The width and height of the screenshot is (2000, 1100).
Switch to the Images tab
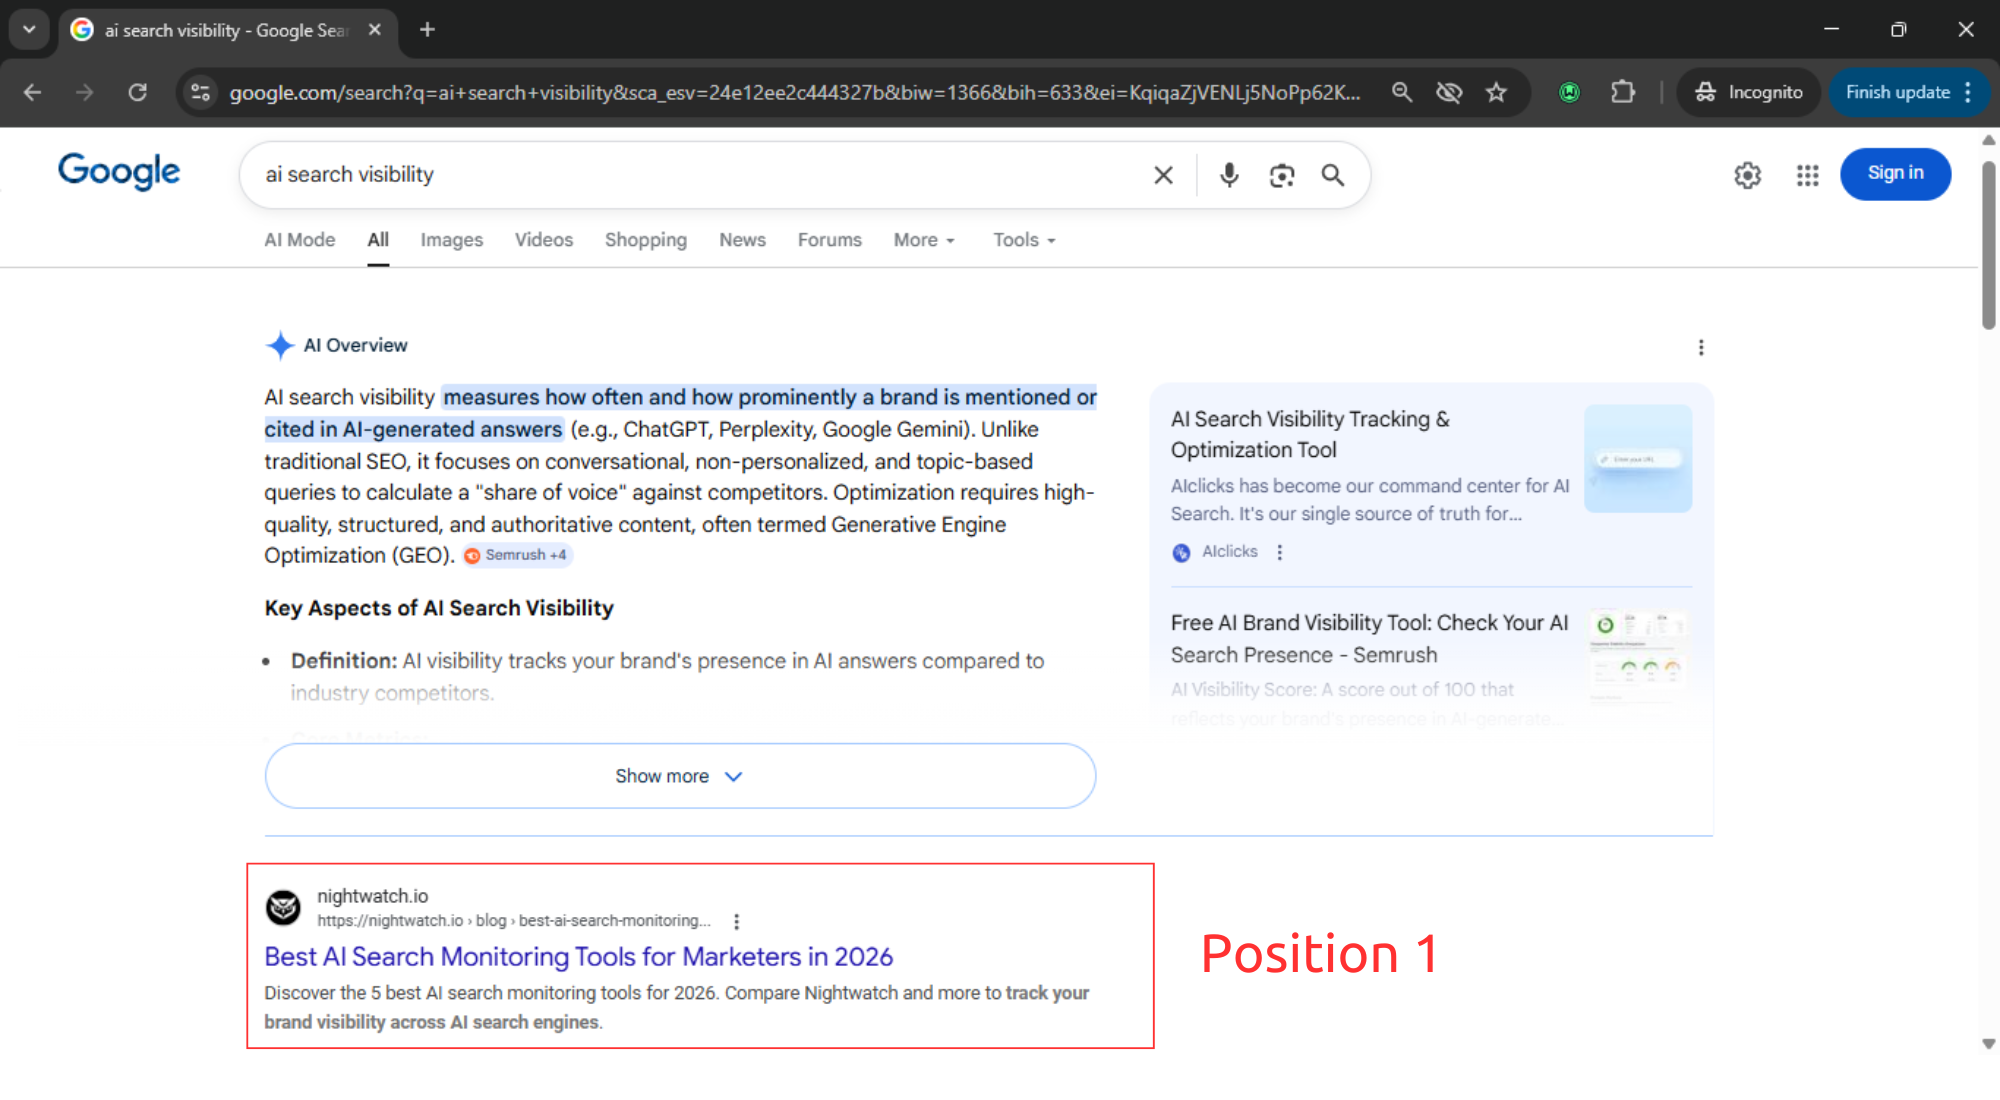(451, 240)
